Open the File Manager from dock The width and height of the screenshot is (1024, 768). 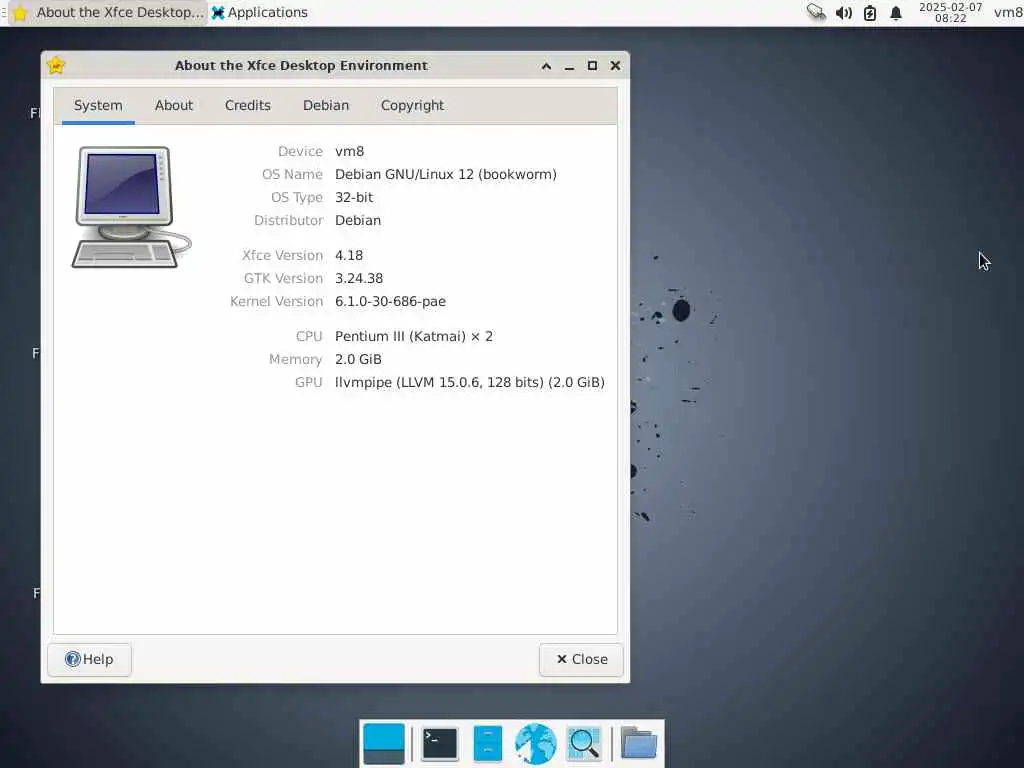tap(488, 743)
